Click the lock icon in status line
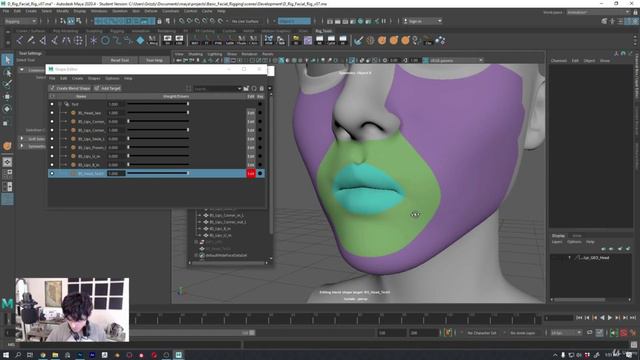Screen dimensions: 640x360 click(160, 21)
